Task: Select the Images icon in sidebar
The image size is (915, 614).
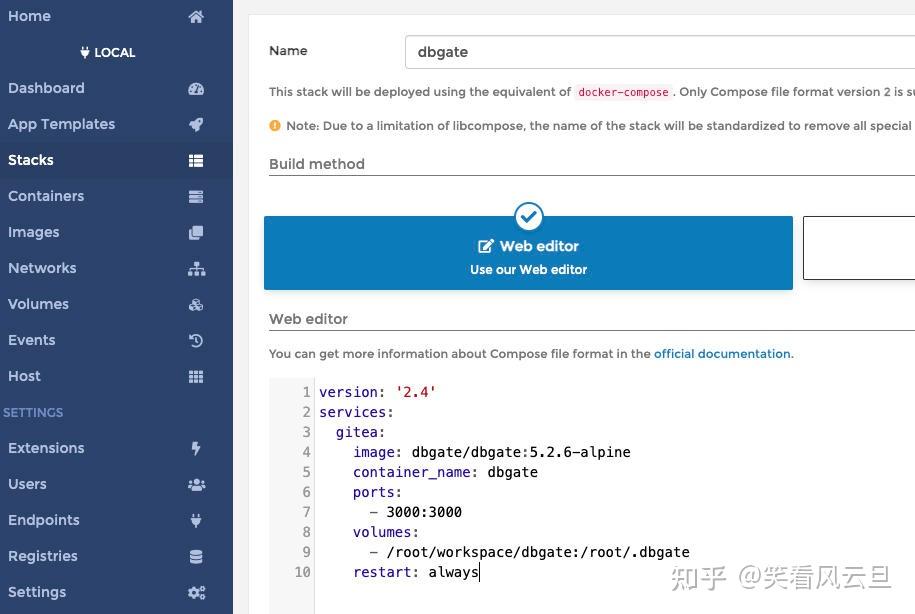Action: click(x=196, y=232)
